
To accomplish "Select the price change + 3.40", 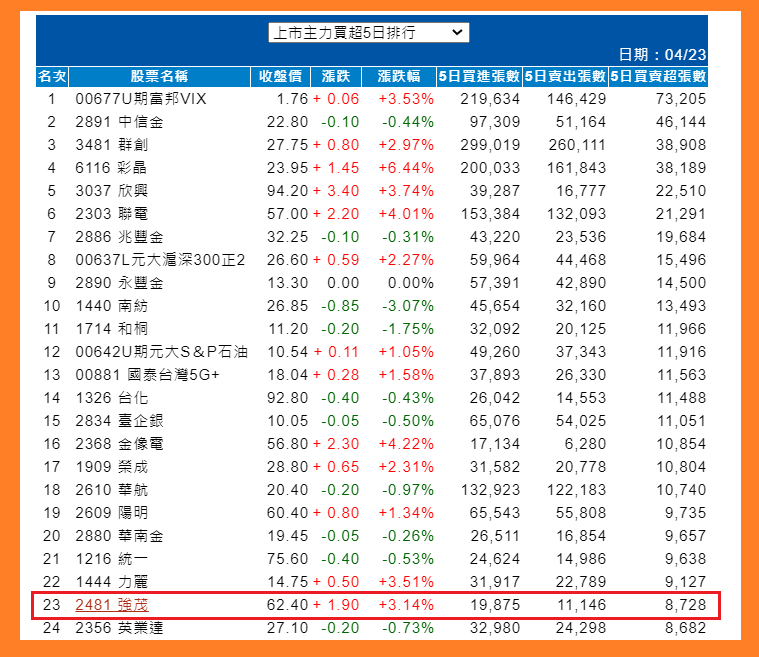I will click(x=336, y=191).
